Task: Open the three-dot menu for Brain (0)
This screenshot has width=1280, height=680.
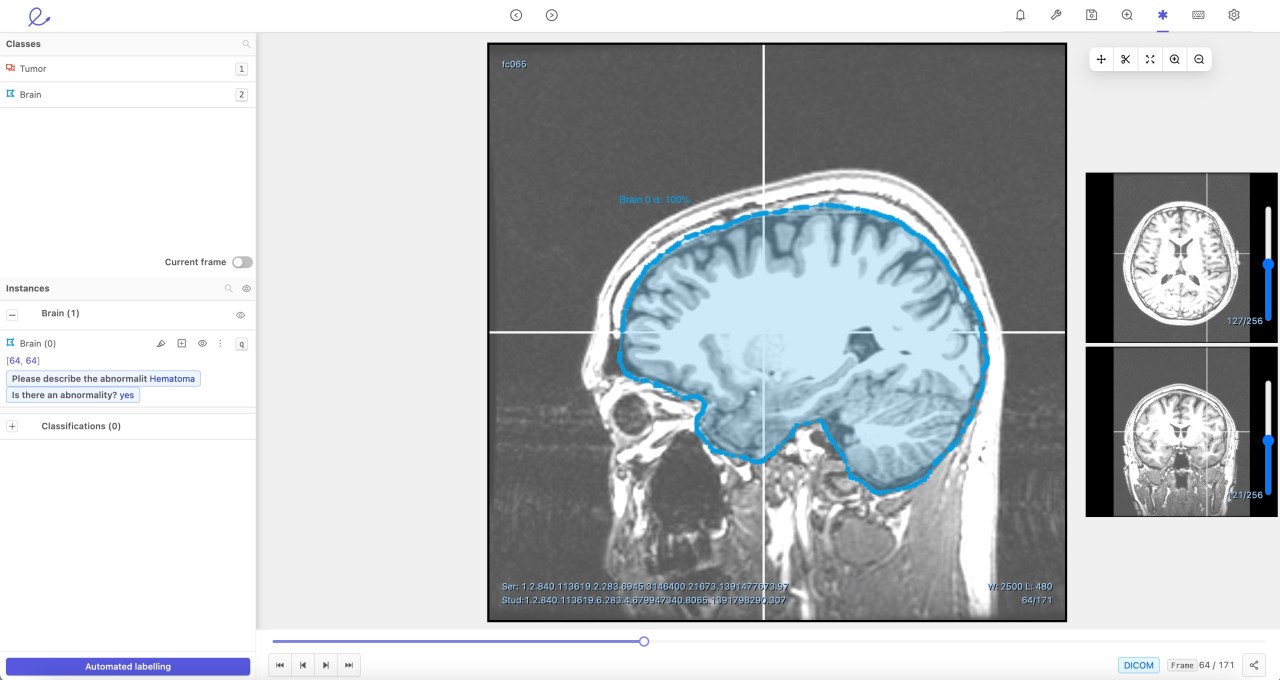Action: click(220, 343)
